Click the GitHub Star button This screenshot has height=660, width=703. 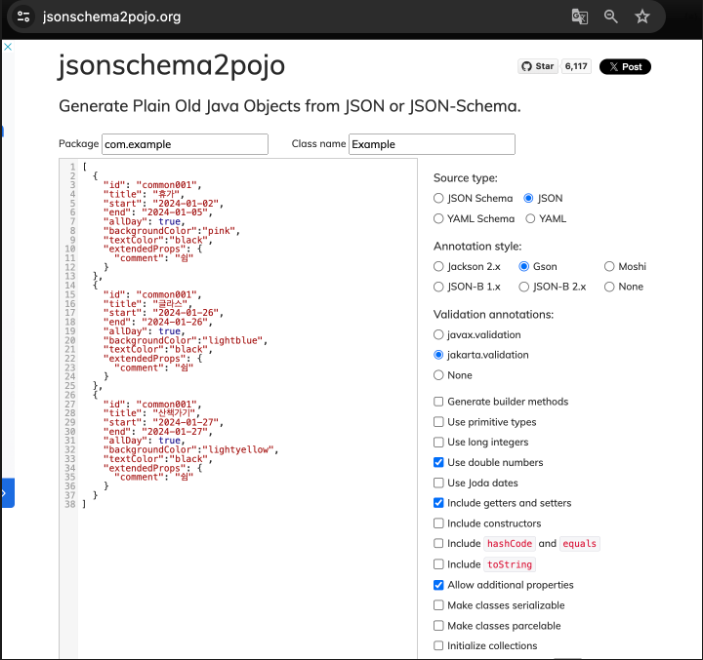(538, 66)
